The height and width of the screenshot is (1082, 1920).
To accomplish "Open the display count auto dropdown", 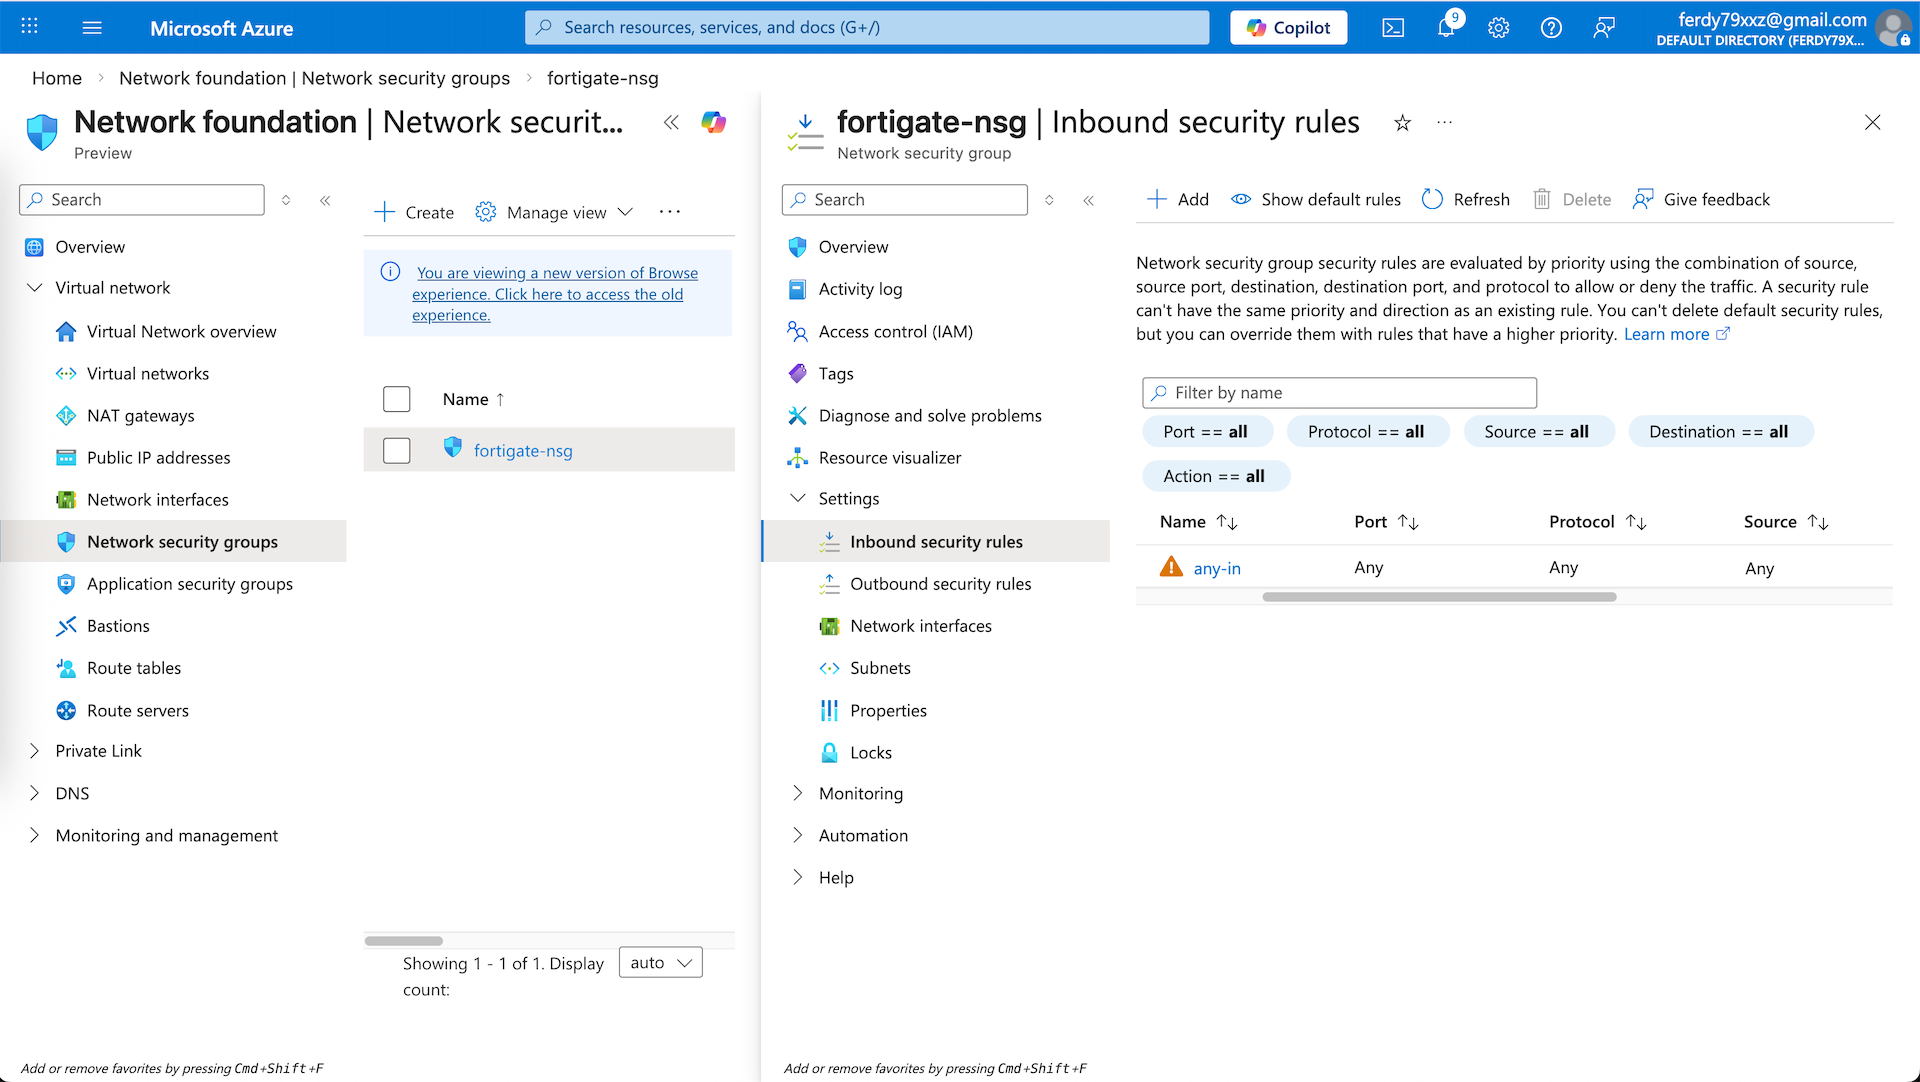I will coord(660,962).
